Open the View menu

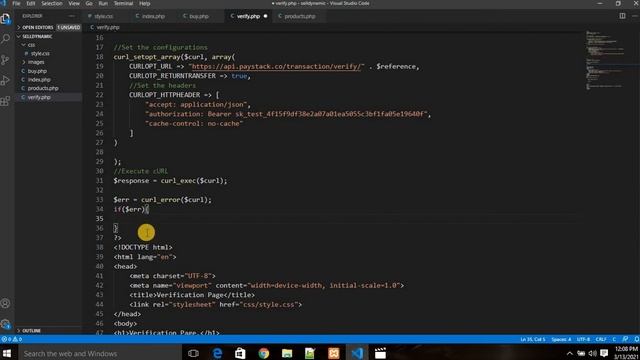pyautogui.click(x=74, y=3)
